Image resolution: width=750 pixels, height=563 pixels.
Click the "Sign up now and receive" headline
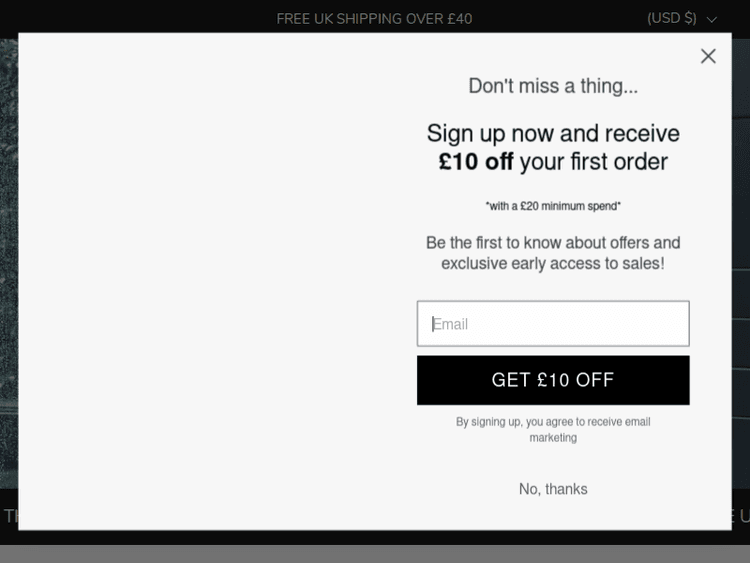click(x=553, y=133)
